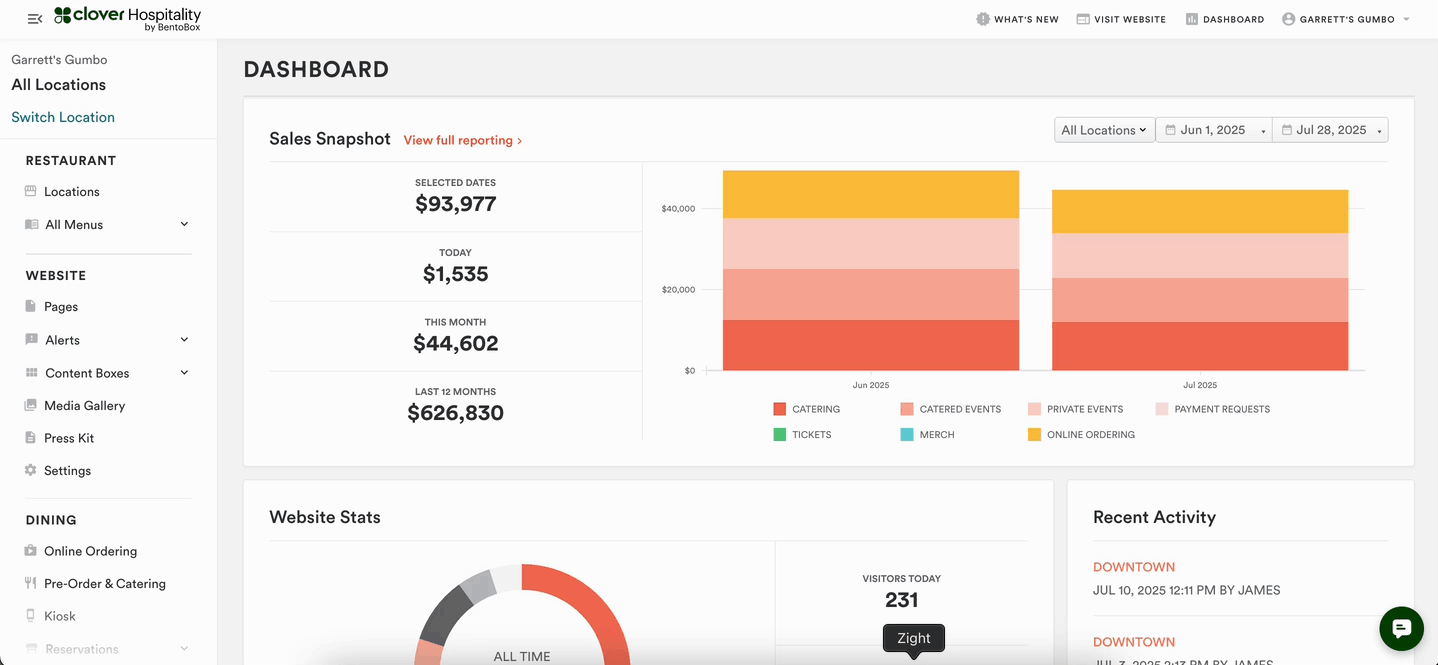
Task: Toggle the Merch legend swatch
Action: pyautogui.click(x=907, y=435)
